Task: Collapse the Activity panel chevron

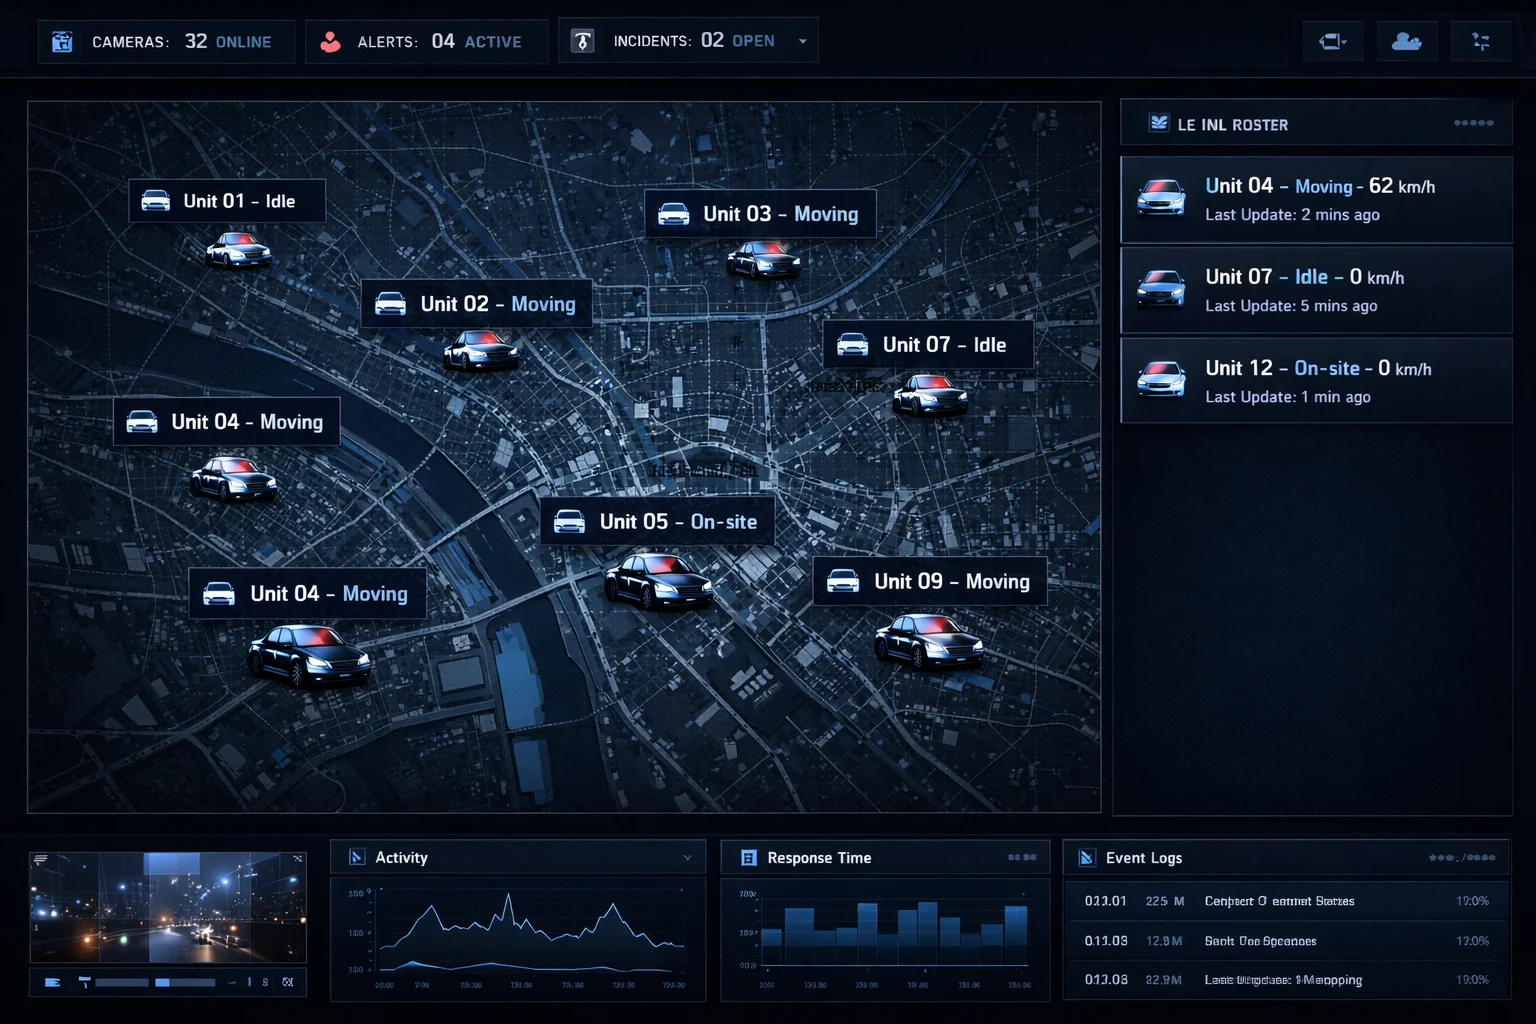Action: click(x=687, y=857)
